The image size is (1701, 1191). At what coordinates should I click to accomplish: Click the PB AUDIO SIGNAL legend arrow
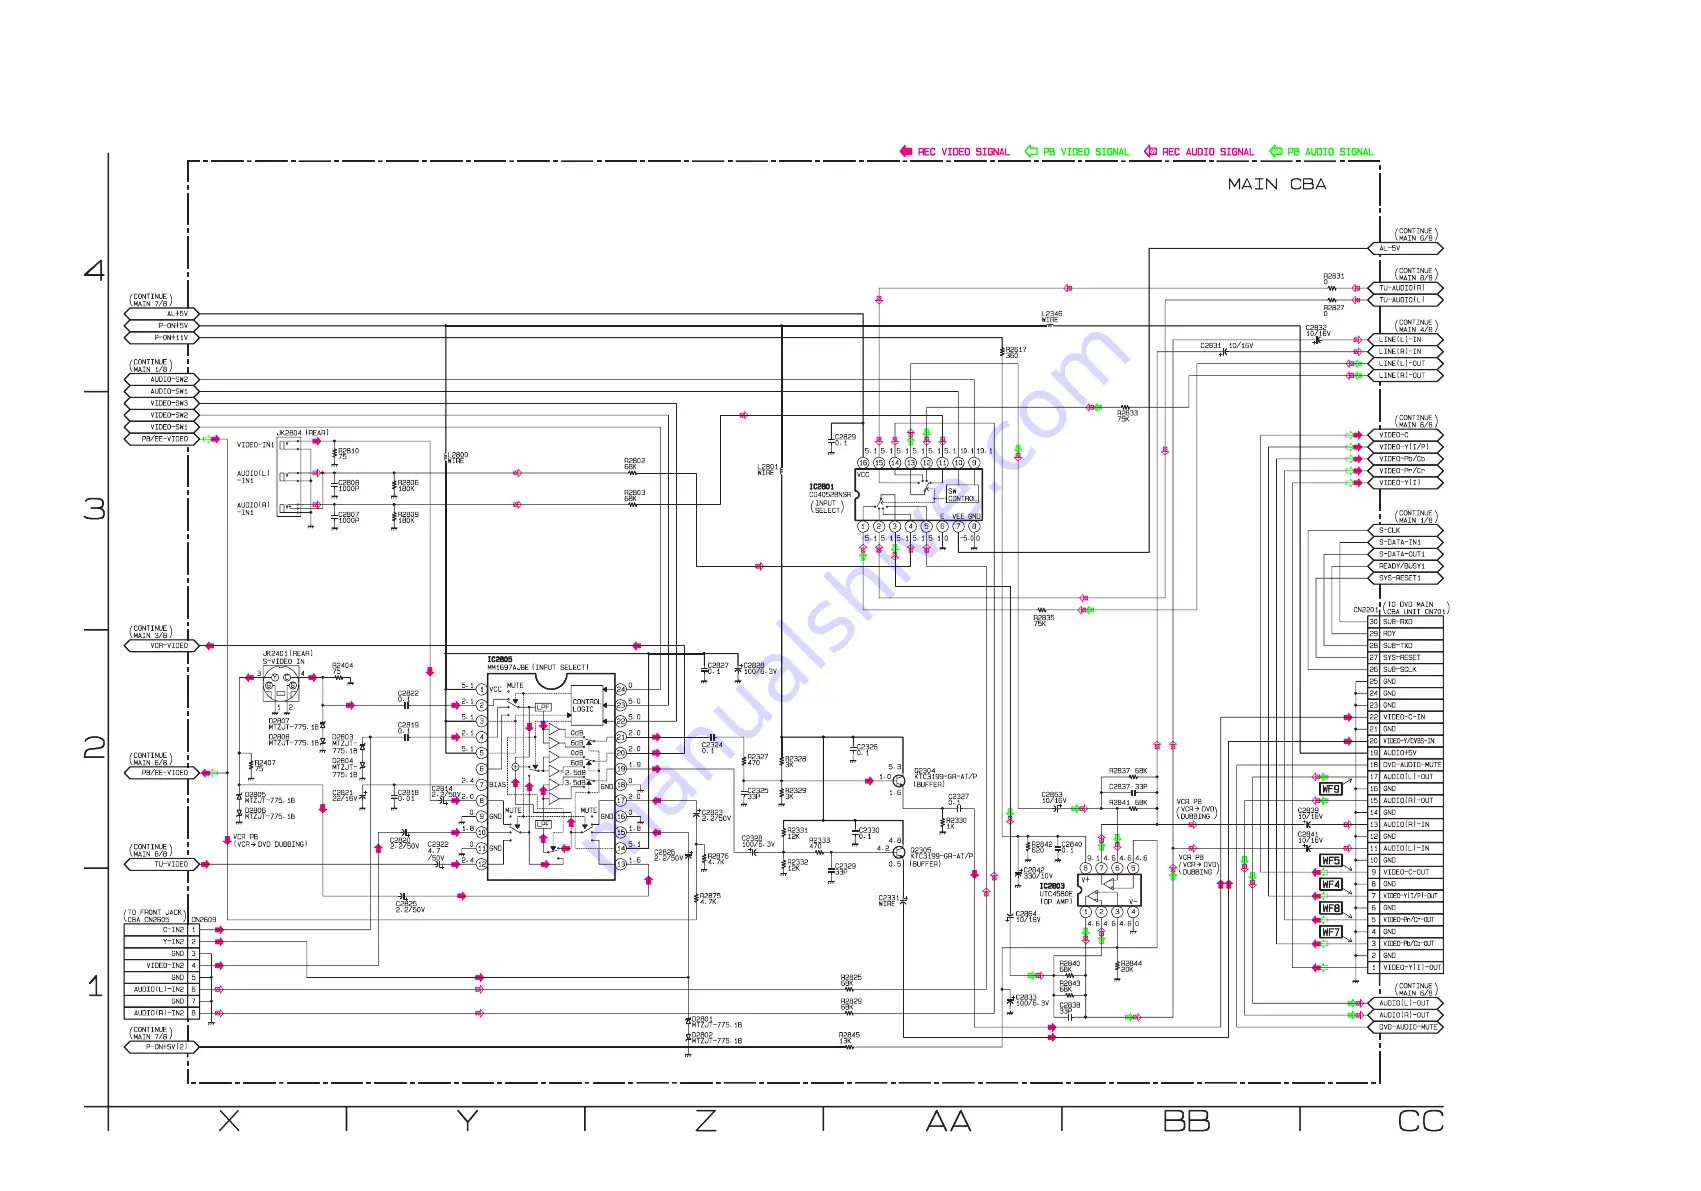(1276, 151)
